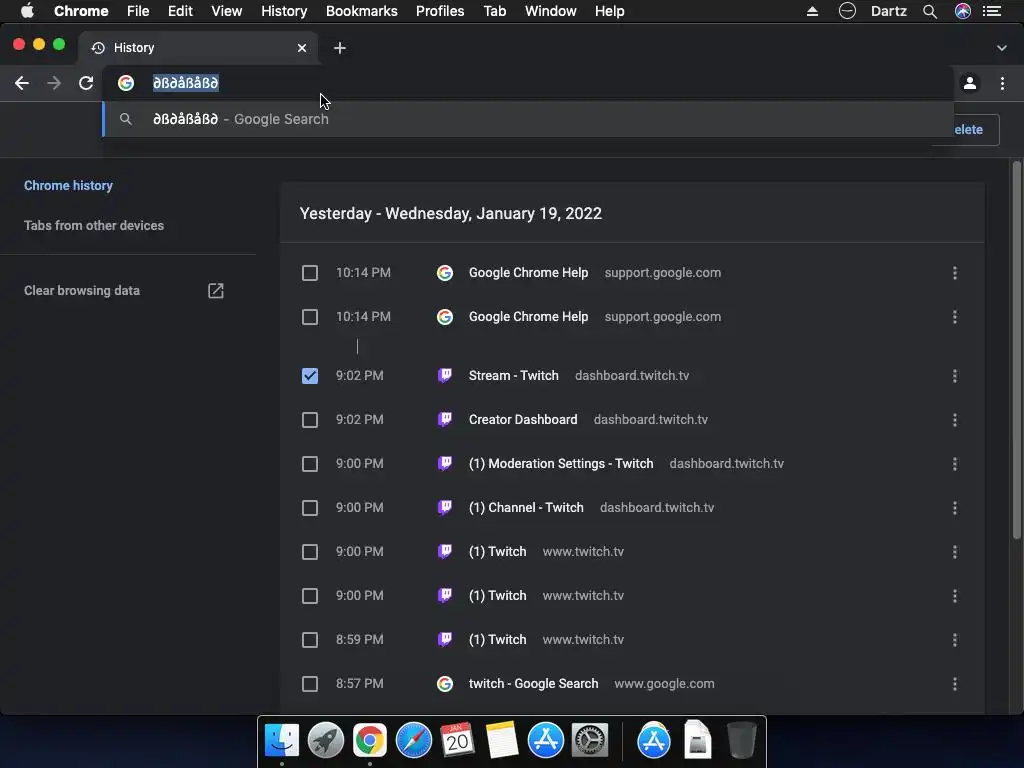This screenshot has width=1024, height=768.
Task: Select the History browser tab
Action: (x=199, y=48)
